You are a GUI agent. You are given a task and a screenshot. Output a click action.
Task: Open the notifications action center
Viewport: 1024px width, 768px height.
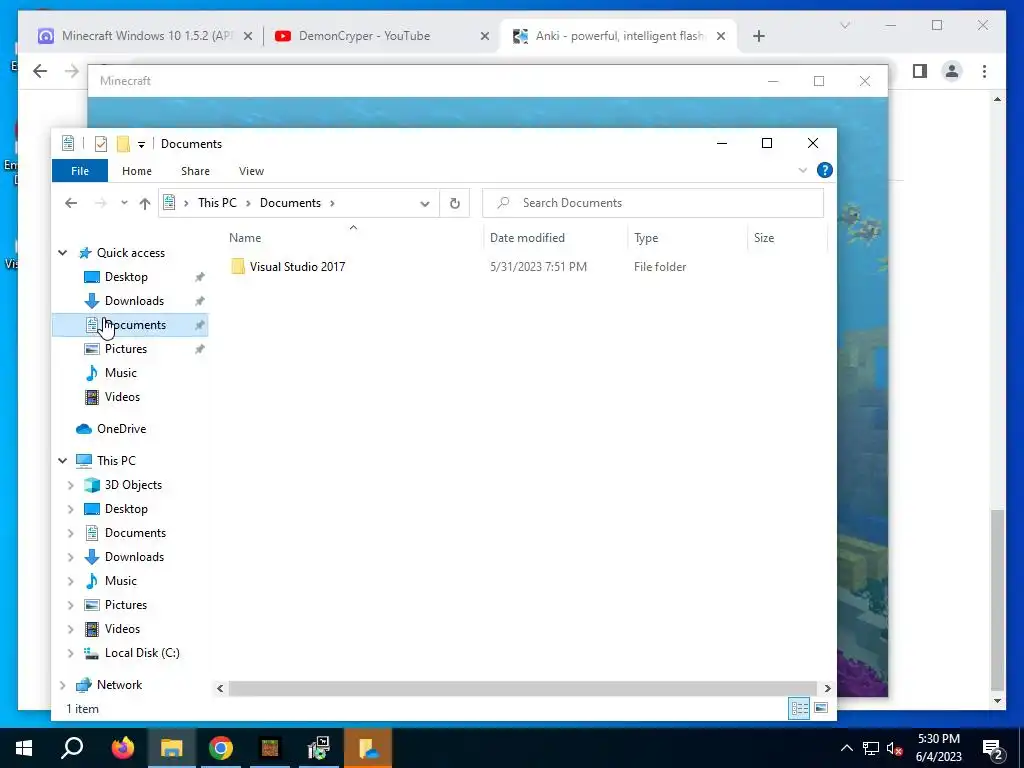click(x=993, y=749)
